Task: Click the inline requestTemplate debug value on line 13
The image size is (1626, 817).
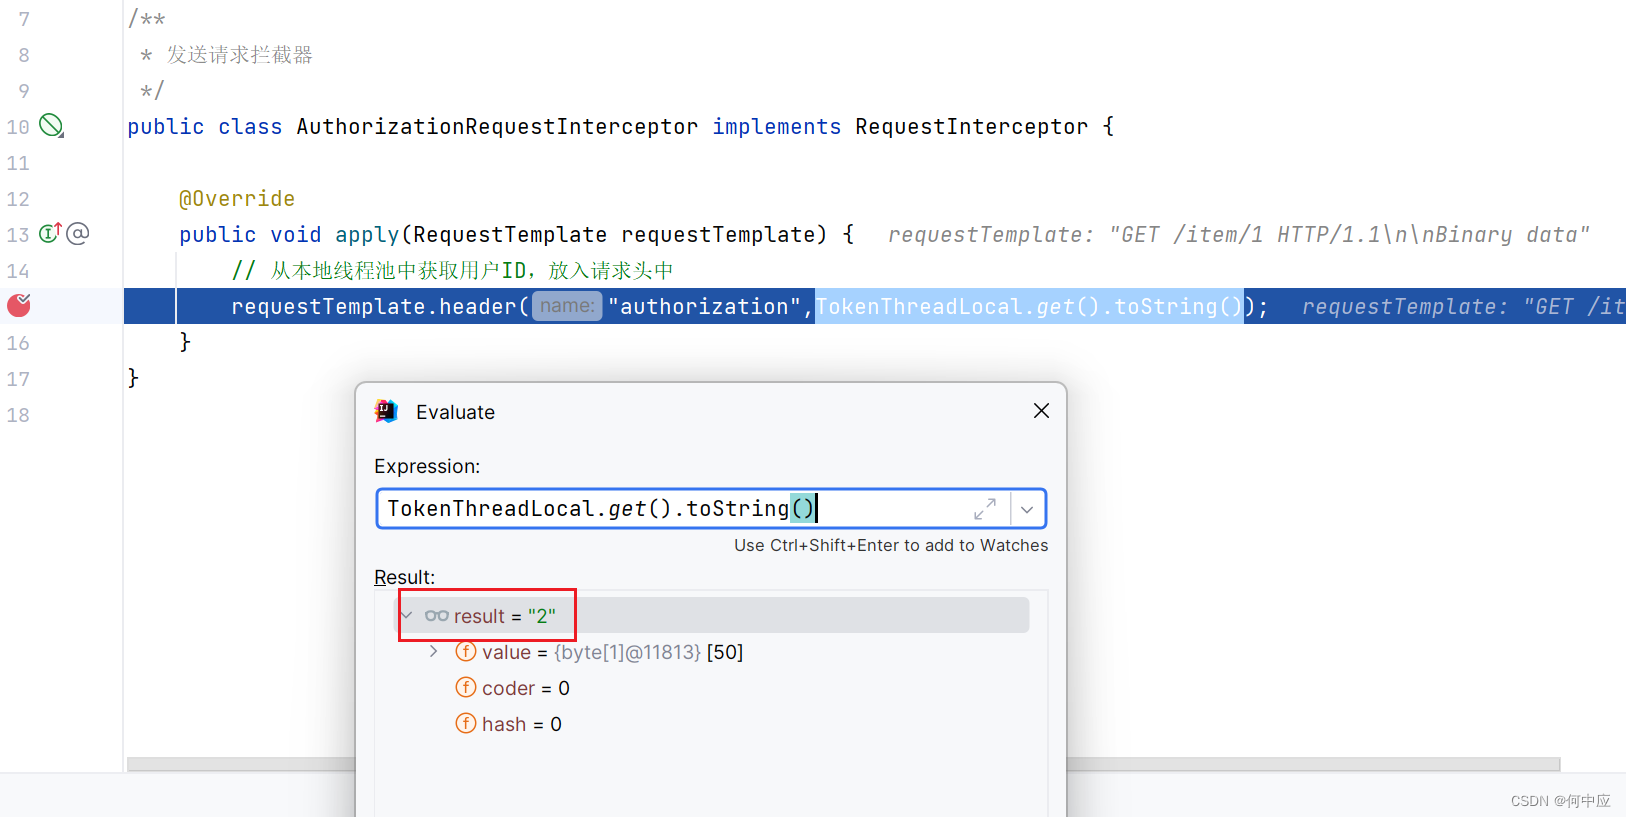Action: point(1238,234)
